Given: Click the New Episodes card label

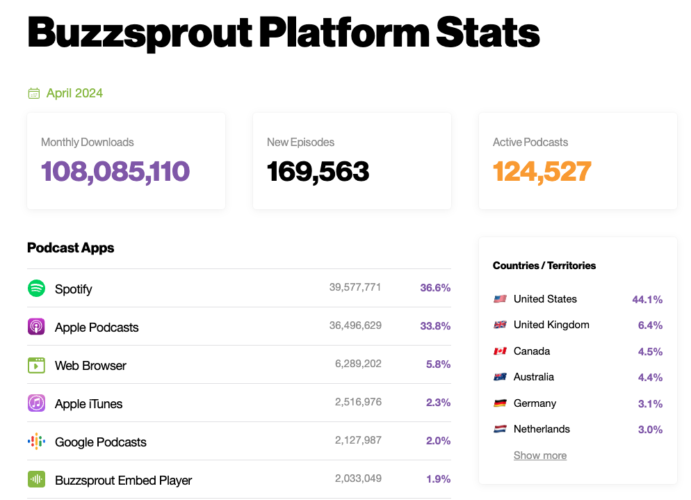Looking at the screenshot, I should point(301,142).
